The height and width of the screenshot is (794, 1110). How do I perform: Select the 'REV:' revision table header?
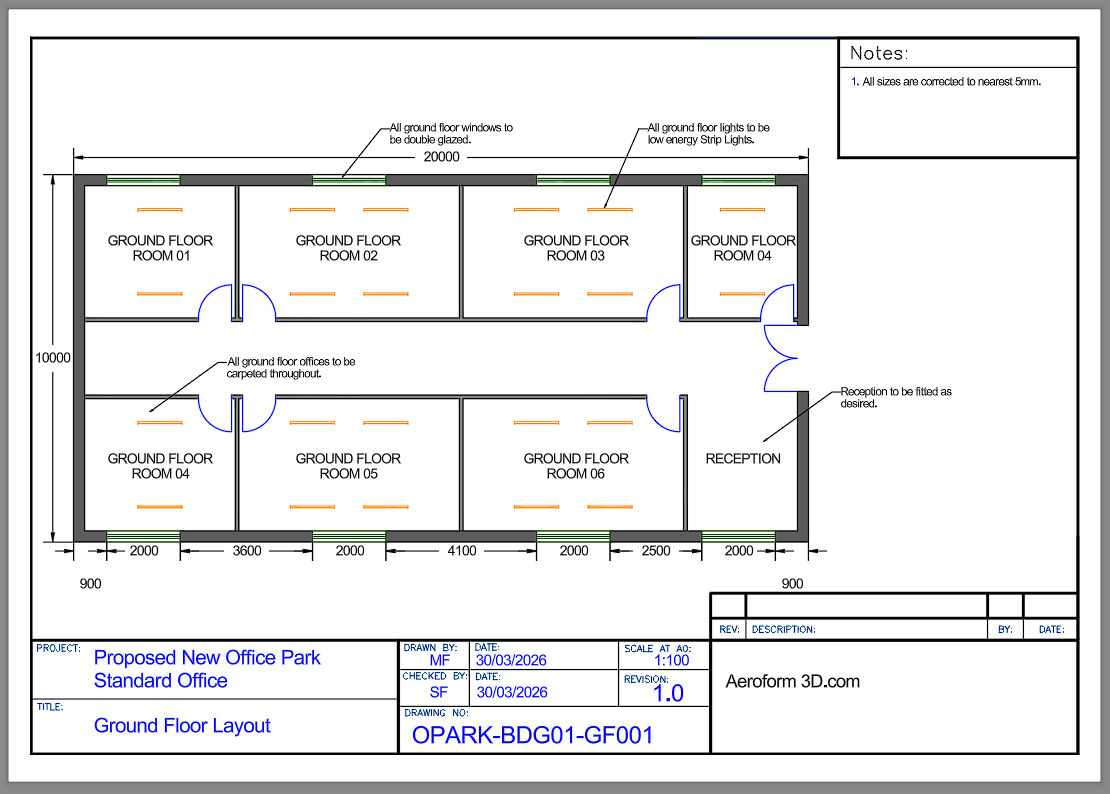(729, 629)
